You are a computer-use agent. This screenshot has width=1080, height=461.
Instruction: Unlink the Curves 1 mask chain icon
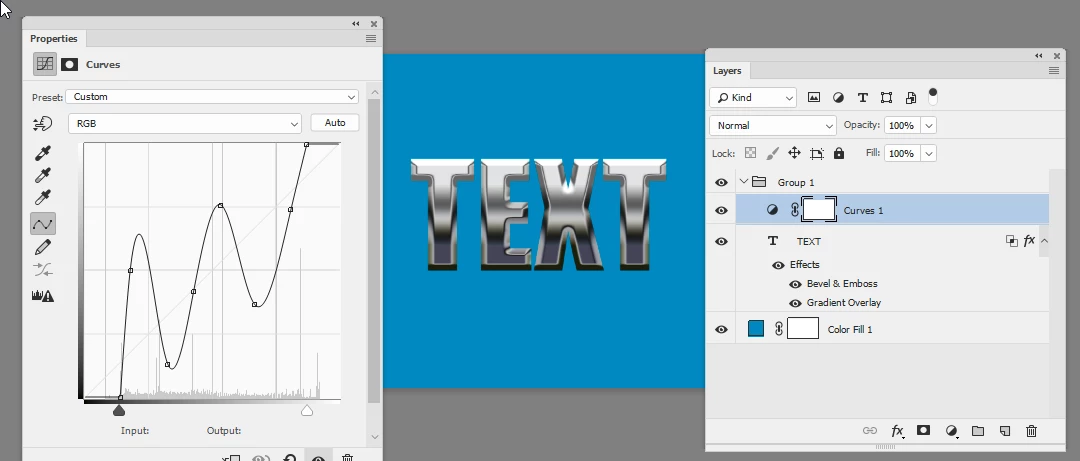click(x=794, y=210)
